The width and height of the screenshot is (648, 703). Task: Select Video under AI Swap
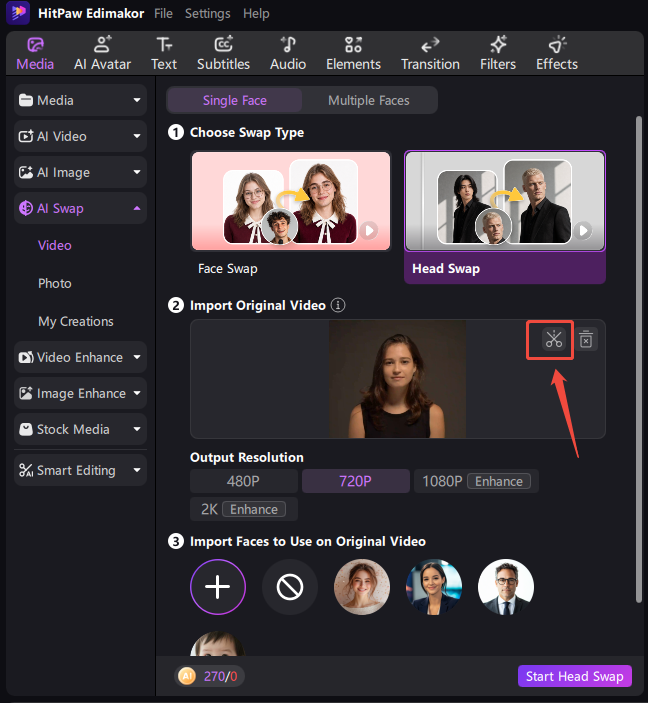click(x=55, y=245)
